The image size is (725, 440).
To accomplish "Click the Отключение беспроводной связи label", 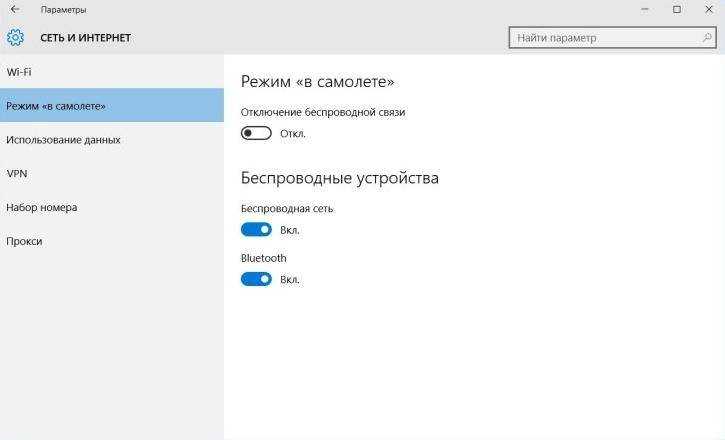I will click(323, 112).
